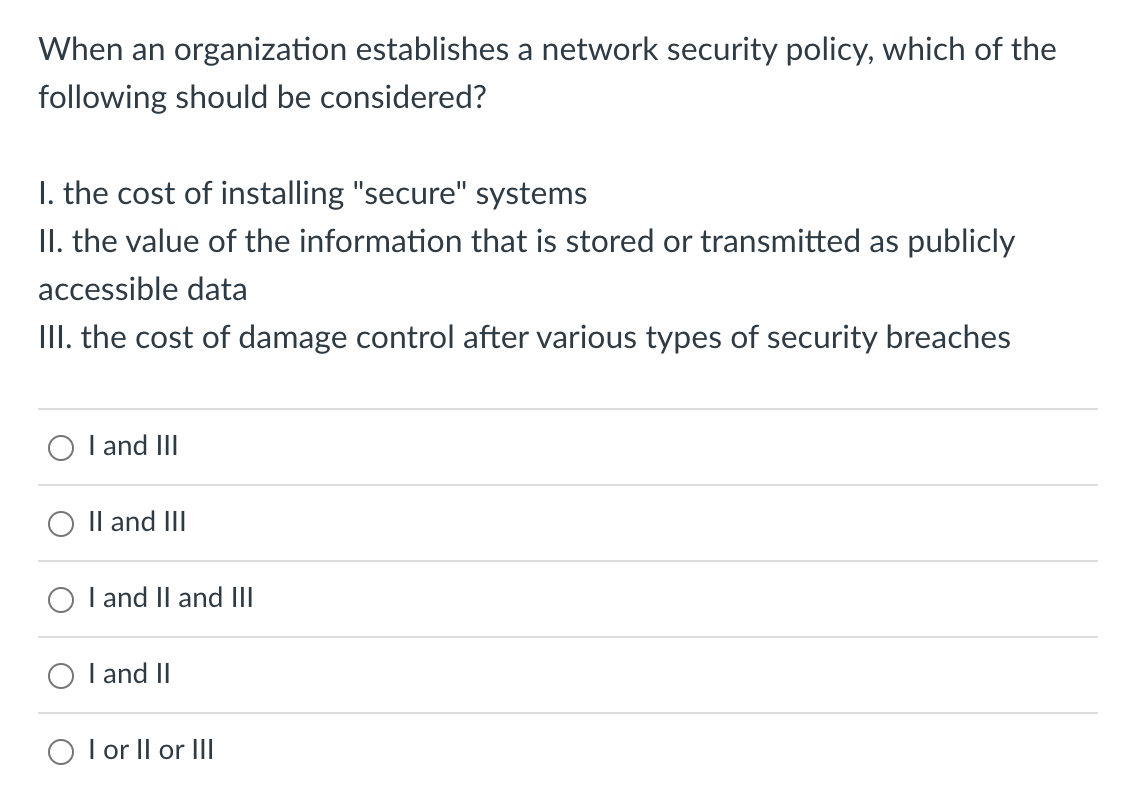Click the 'II and III' answer label text
1124x810 pixels.
pyautogui.click(x=136, y=523)
